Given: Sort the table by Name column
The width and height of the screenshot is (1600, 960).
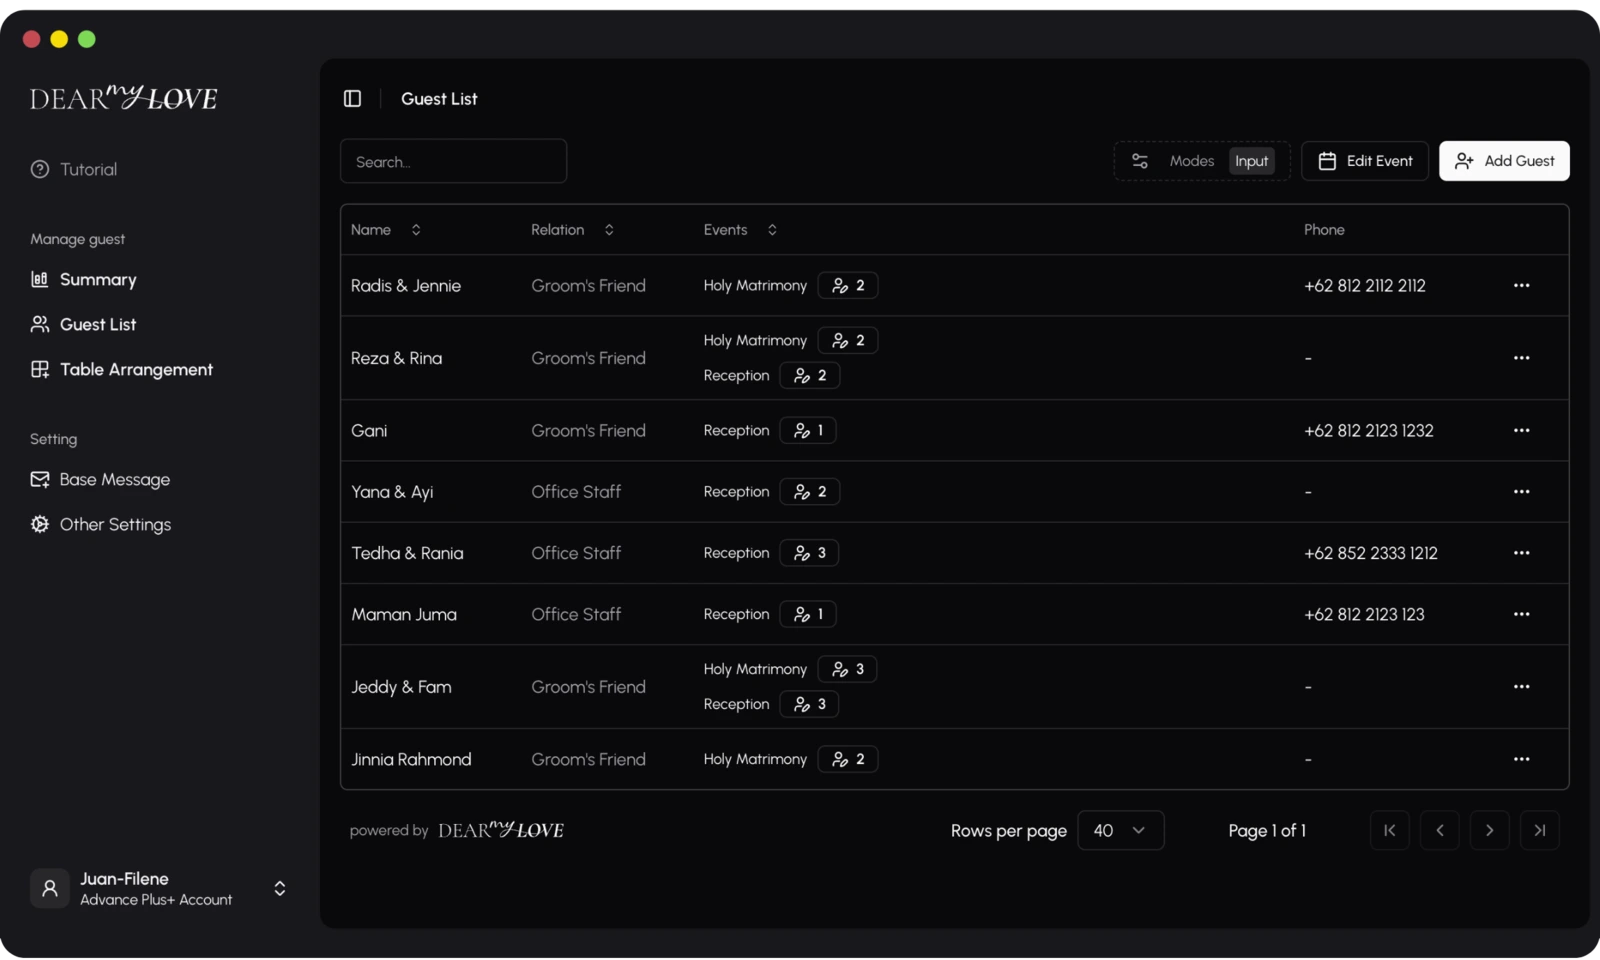Looking at the screenshot, I should (x=416, y=229).
